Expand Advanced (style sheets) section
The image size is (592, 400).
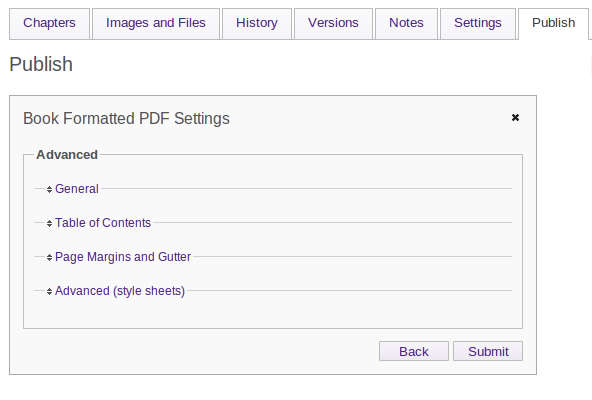tap(120, 291)
